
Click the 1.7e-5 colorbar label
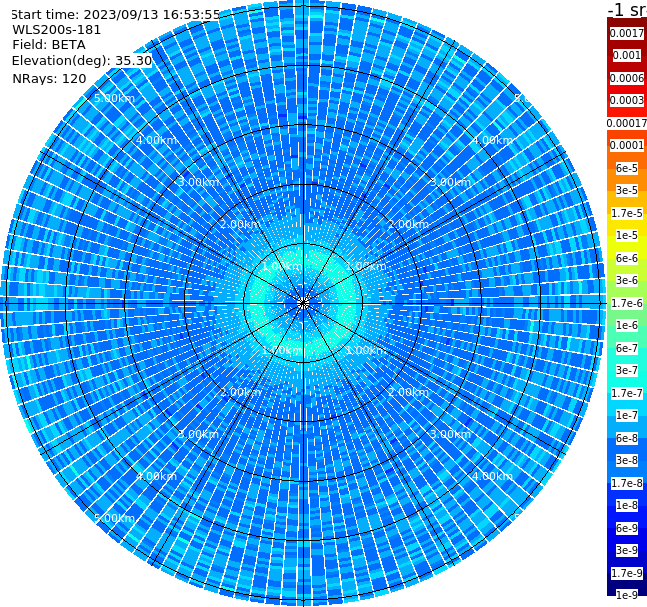tap(627, 213)
